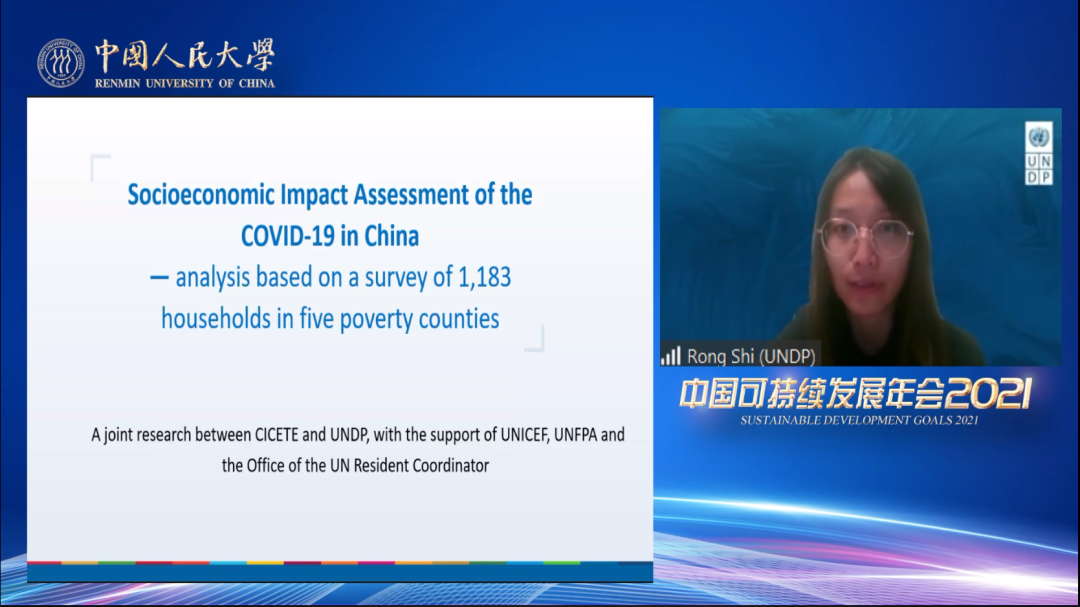This screenshot has width=1080, height=607.
Task: Click the "Rong Shi (UNDP)" name label
Action: (x=751, y=356)
